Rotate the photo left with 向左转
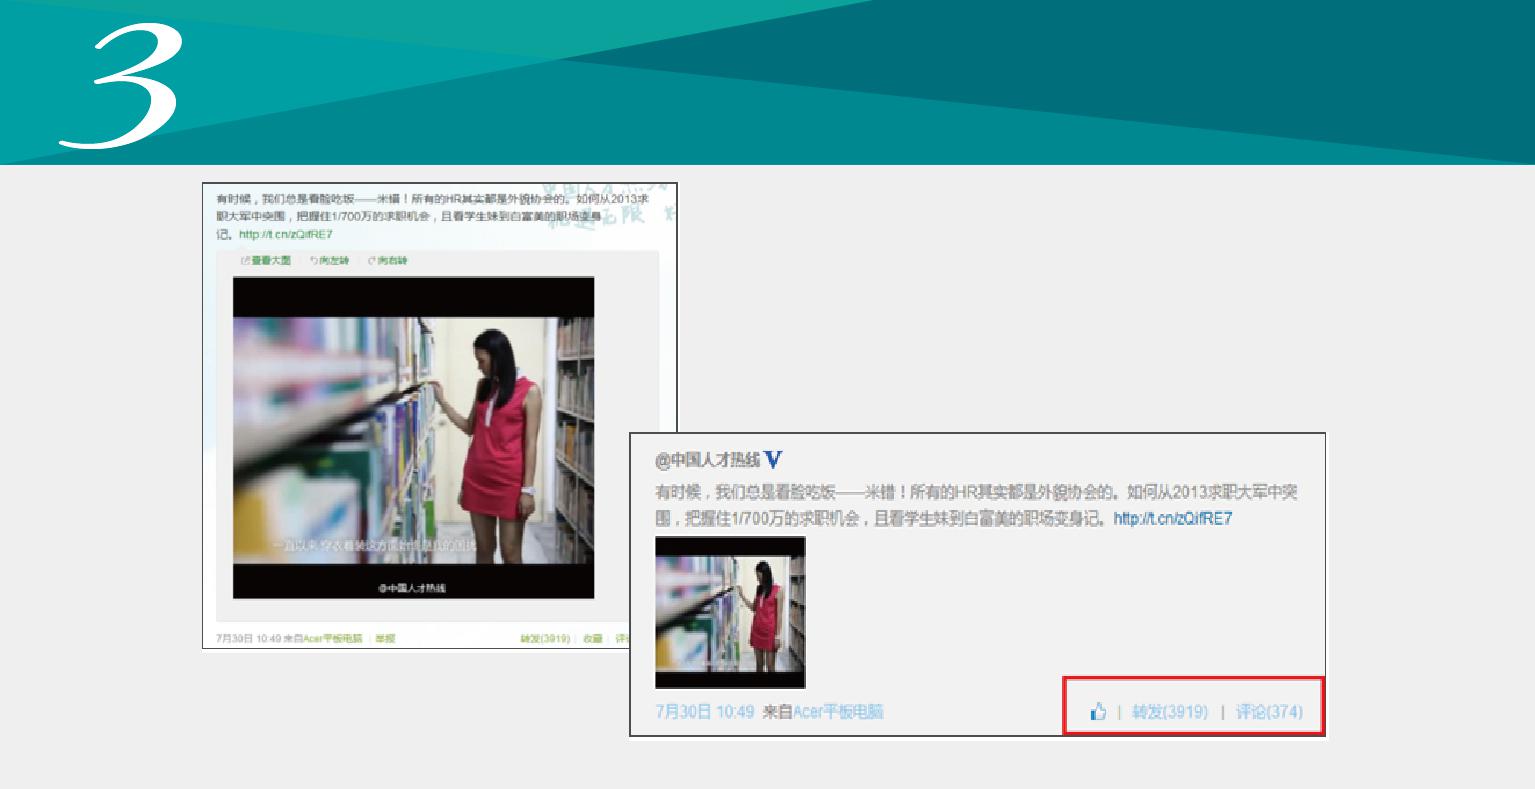This screenshot has width=1535, height=789. coord(330,261)
